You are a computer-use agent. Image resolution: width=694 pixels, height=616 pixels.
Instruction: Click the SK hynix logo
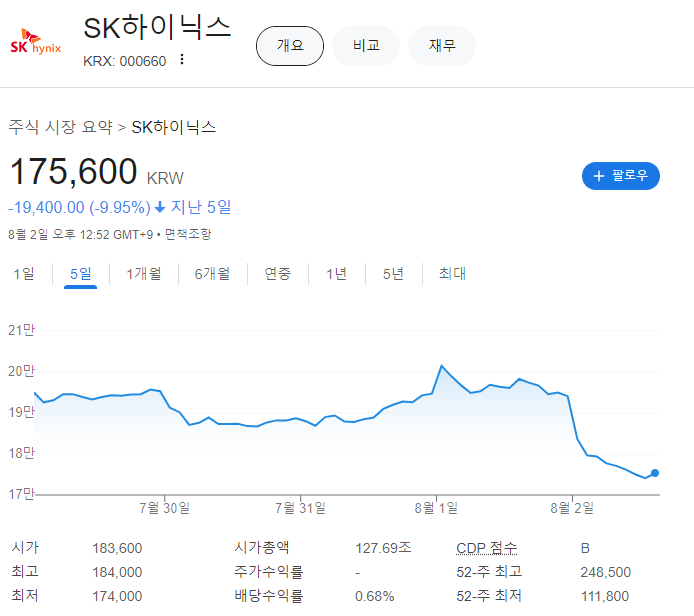[x=36, y=42]
